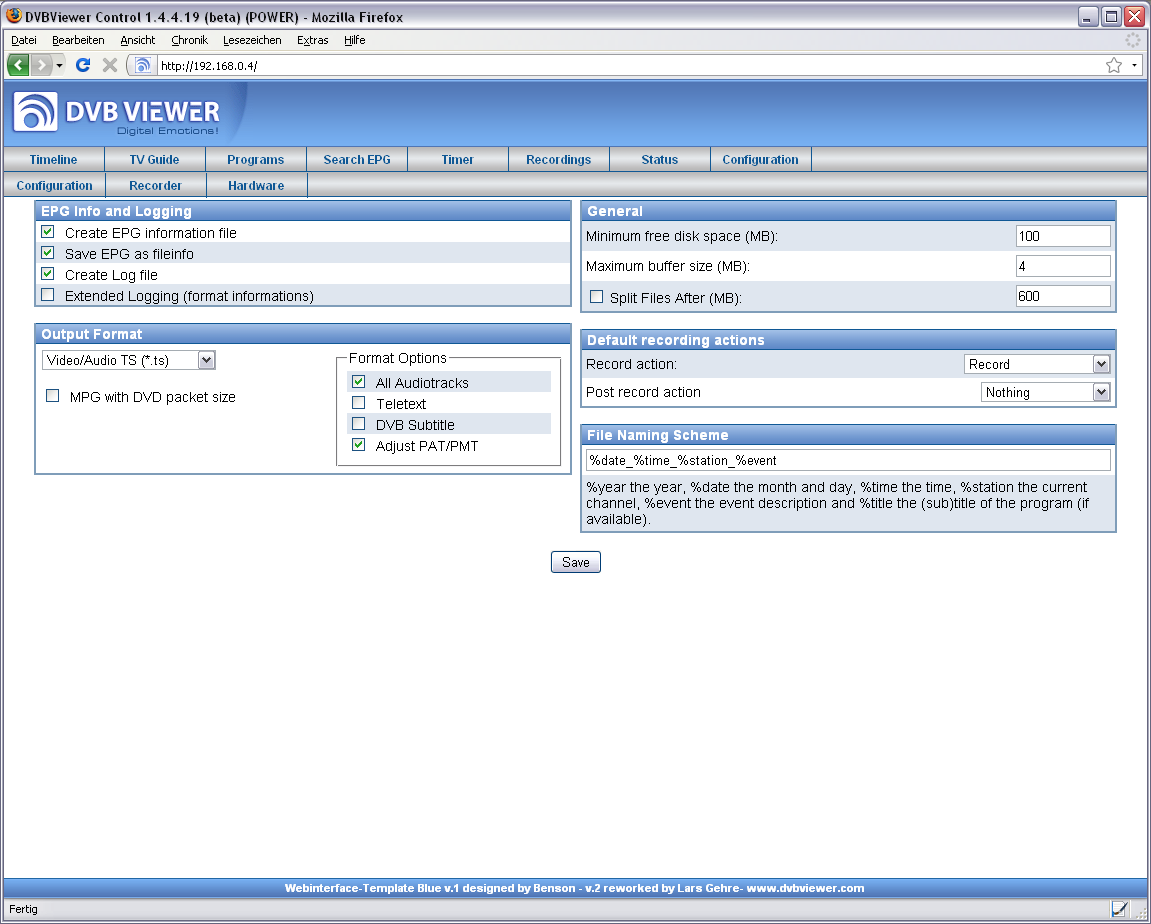
Task: Click the bookmark star icon in address bar
Action: 1113,65
